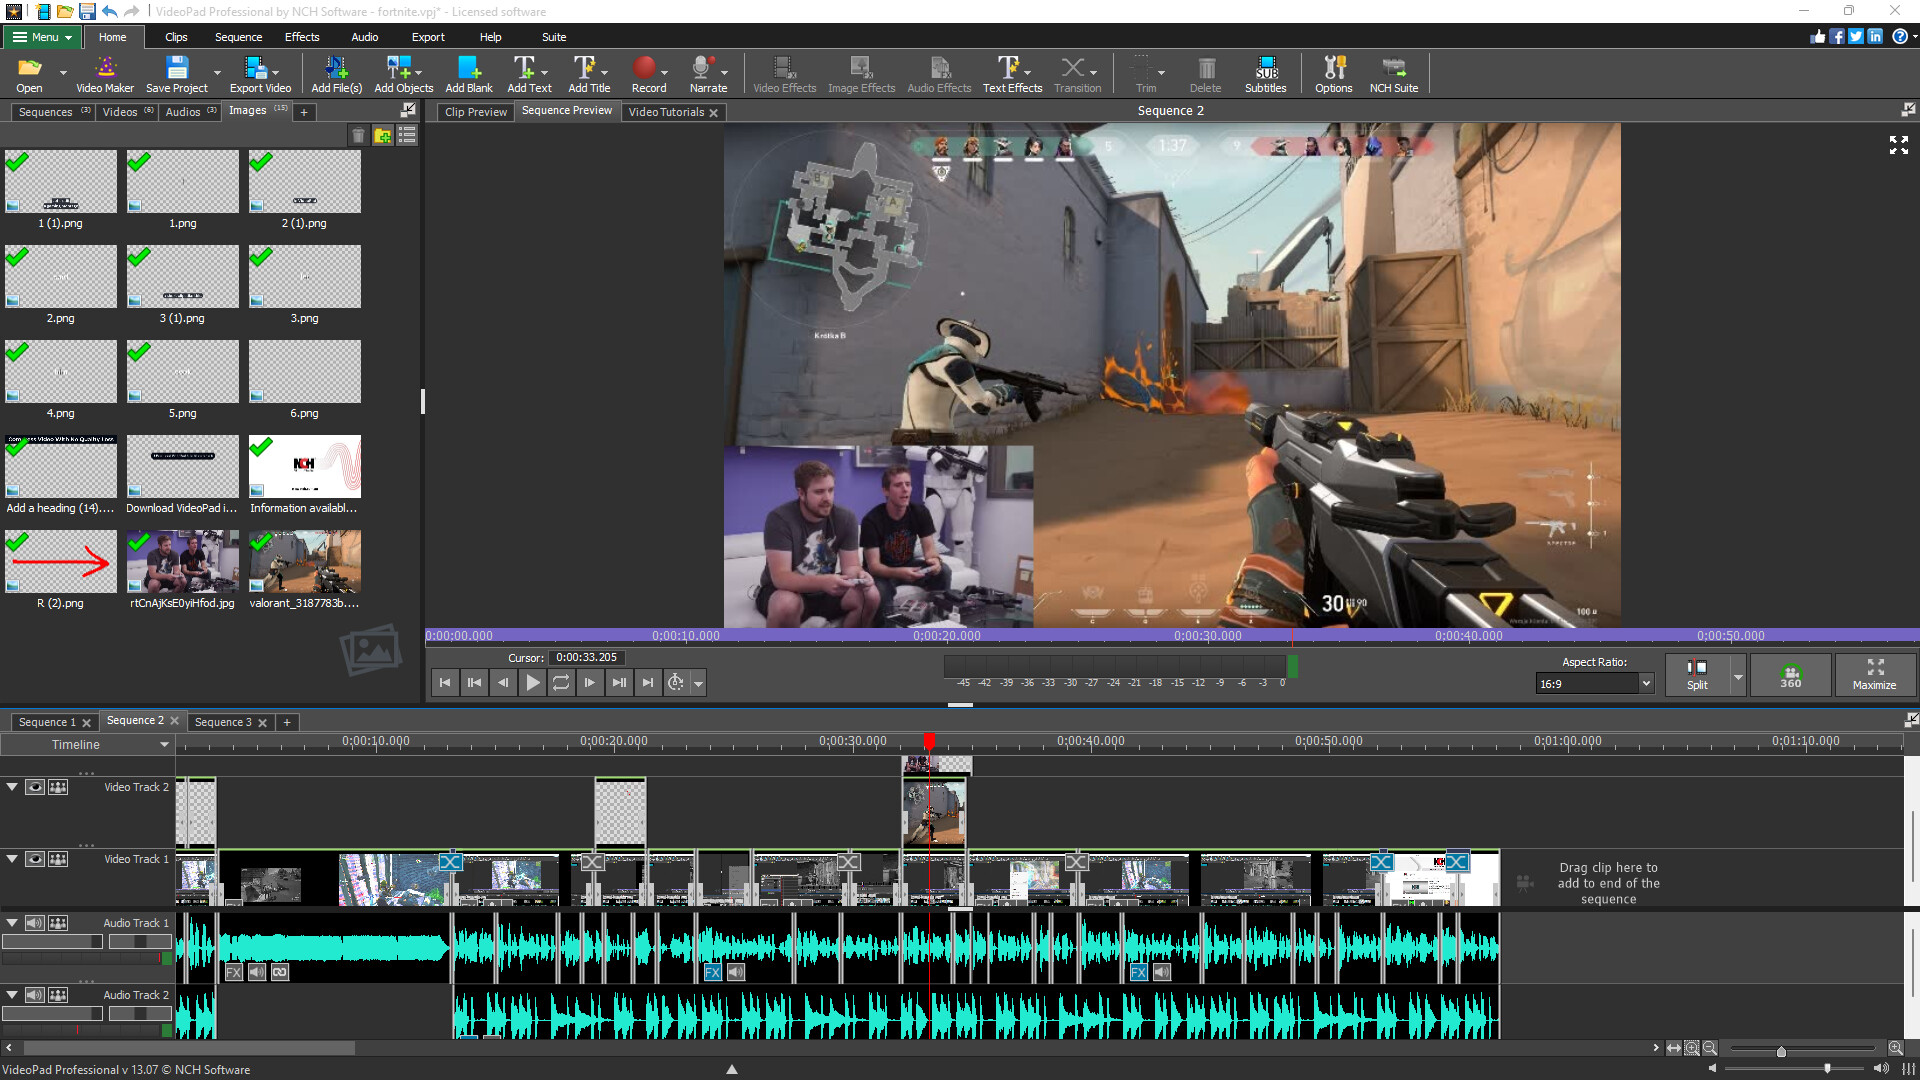
Task: Select the Video Effects tool
Action: tap(783, 72)
